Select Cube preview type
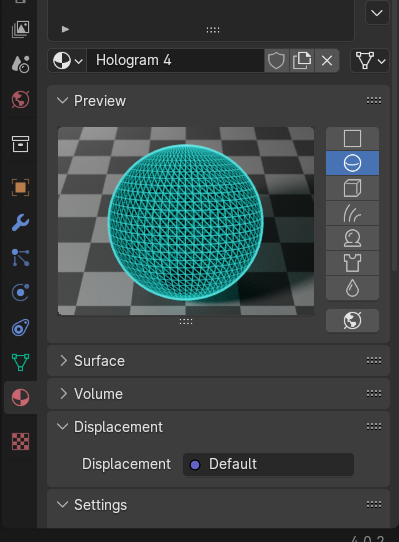The image size is (399, 542). 352,188
